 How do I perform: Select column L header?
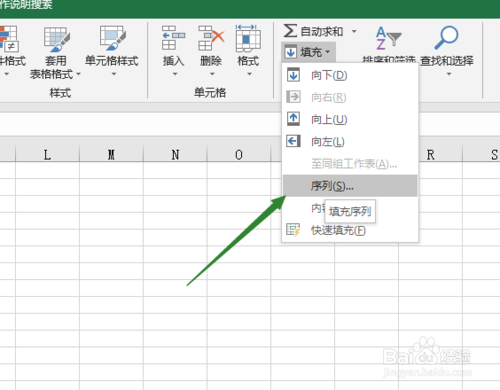coord(47,154)
